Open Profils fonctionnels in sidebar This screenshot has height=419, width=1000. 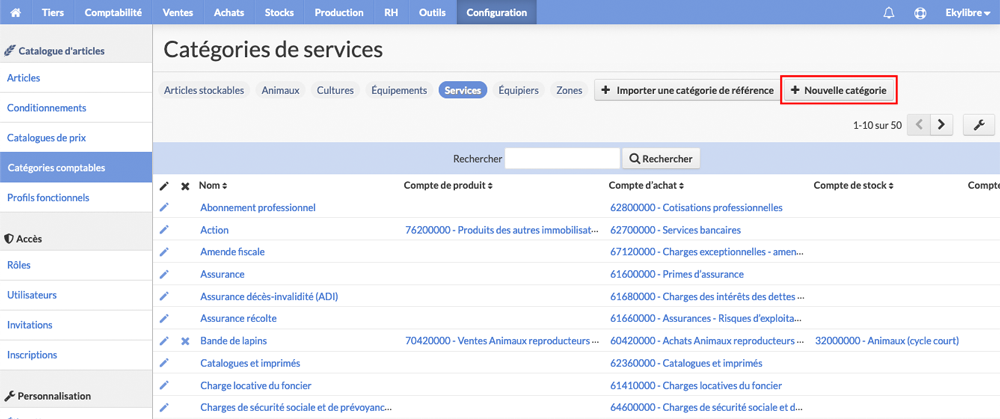point(76,198)
